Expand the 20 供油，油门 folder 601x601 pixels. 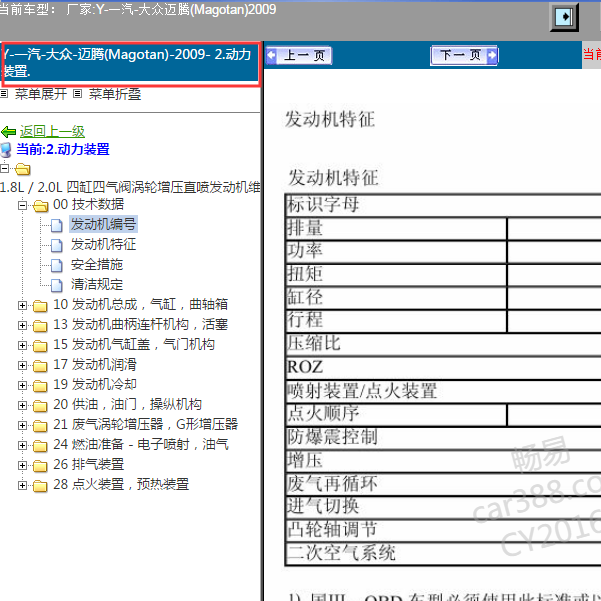[x=22, y=405]
